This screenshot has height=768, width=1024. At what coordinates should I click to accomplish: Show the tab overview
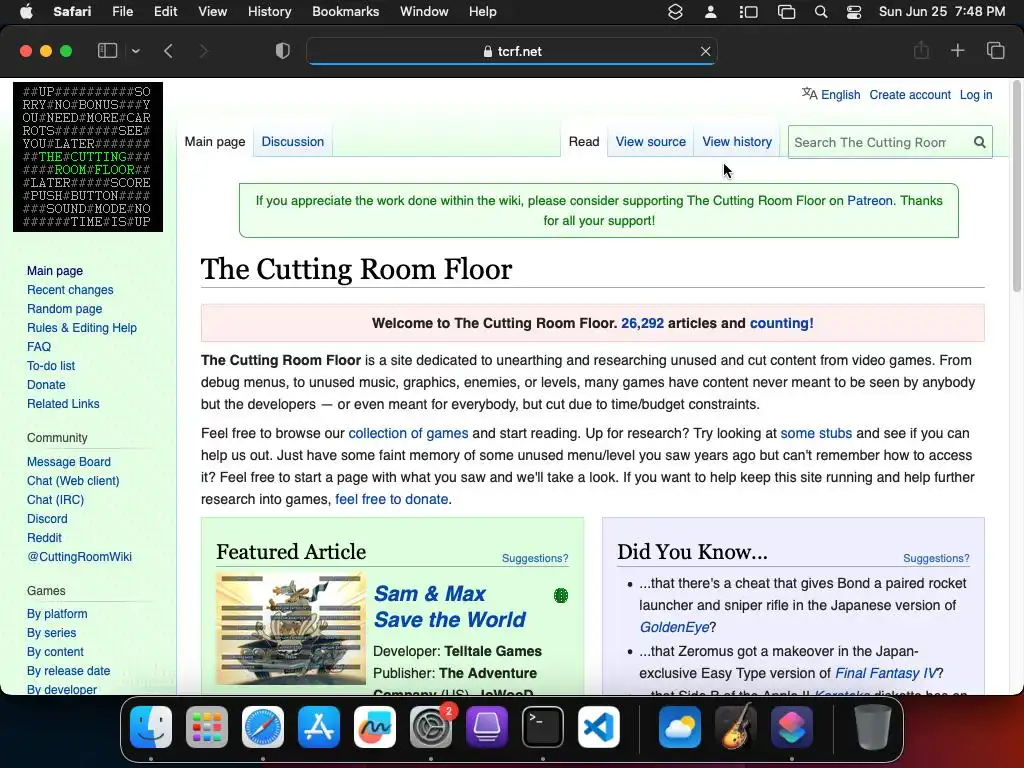(995, 50)
